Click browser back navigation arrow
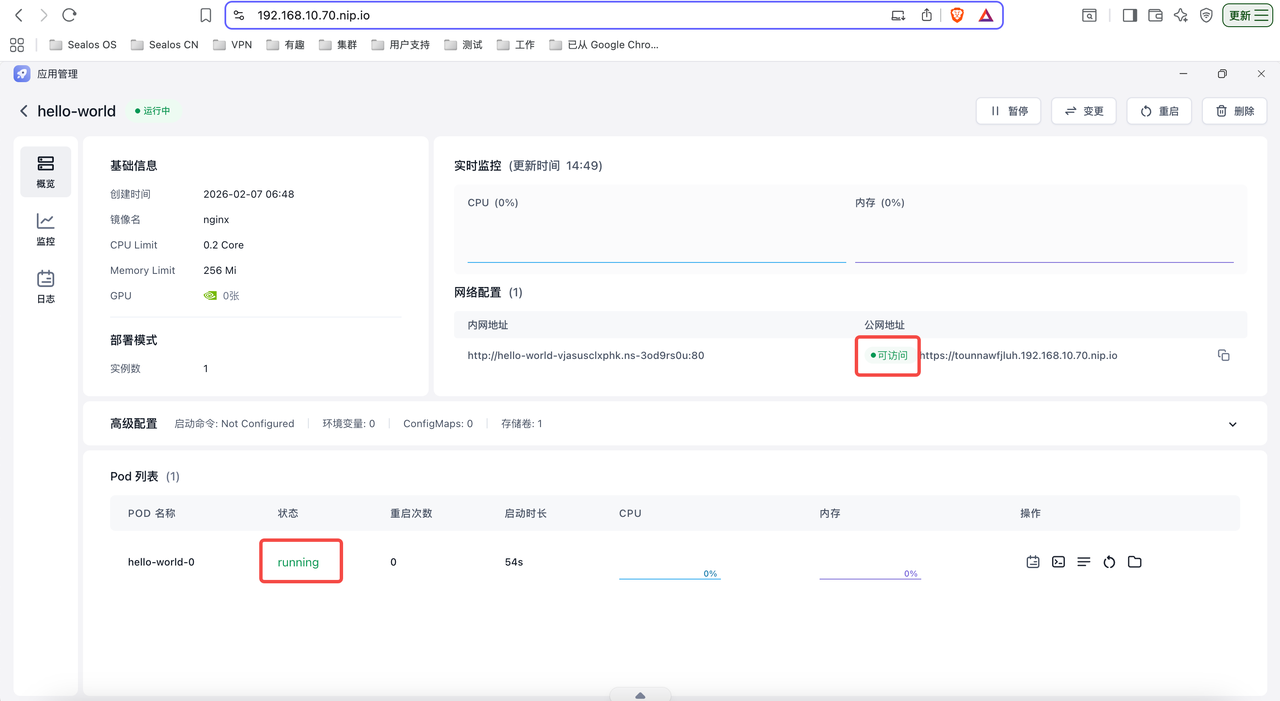1280x701 pixels. point(19,15)
